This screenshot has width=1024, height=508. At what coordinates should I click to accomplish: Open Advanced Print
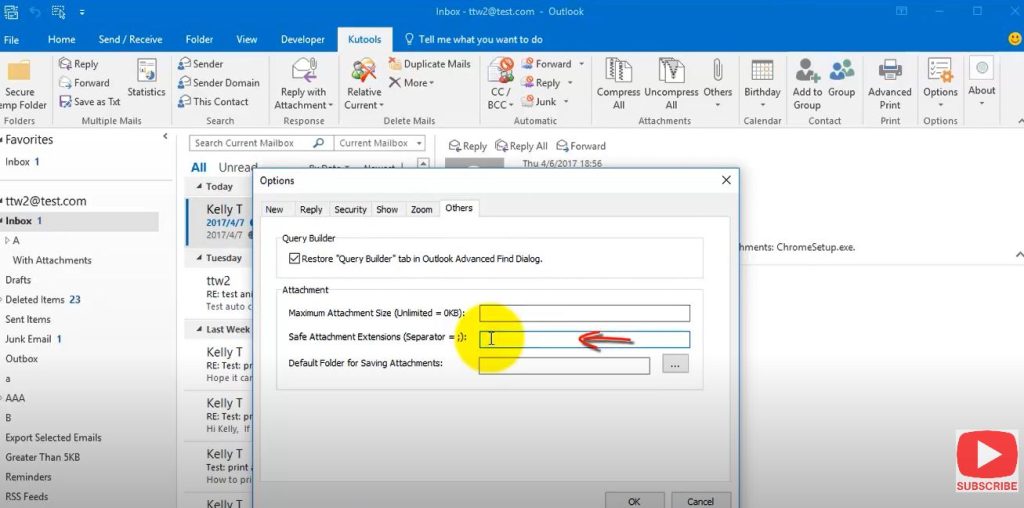coord(889,85)
